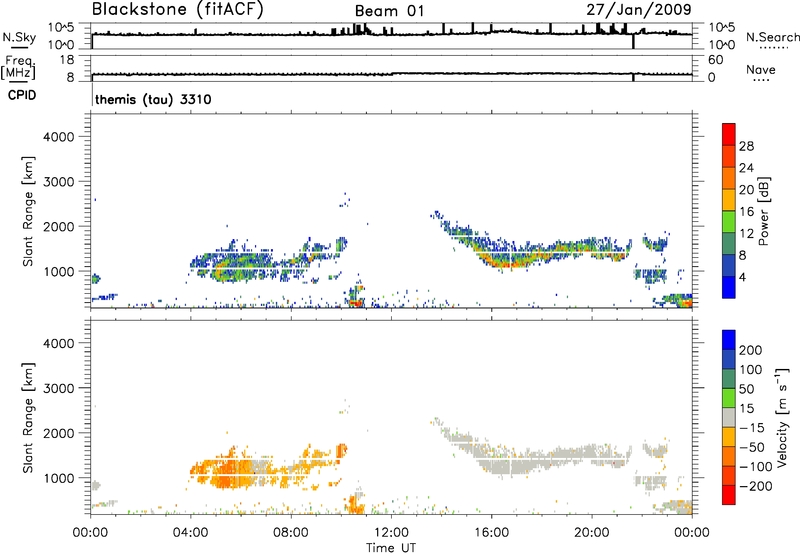800x554 pixels.
Task: Click the "N.Search" legend label
Action: [x=772, y=37]
